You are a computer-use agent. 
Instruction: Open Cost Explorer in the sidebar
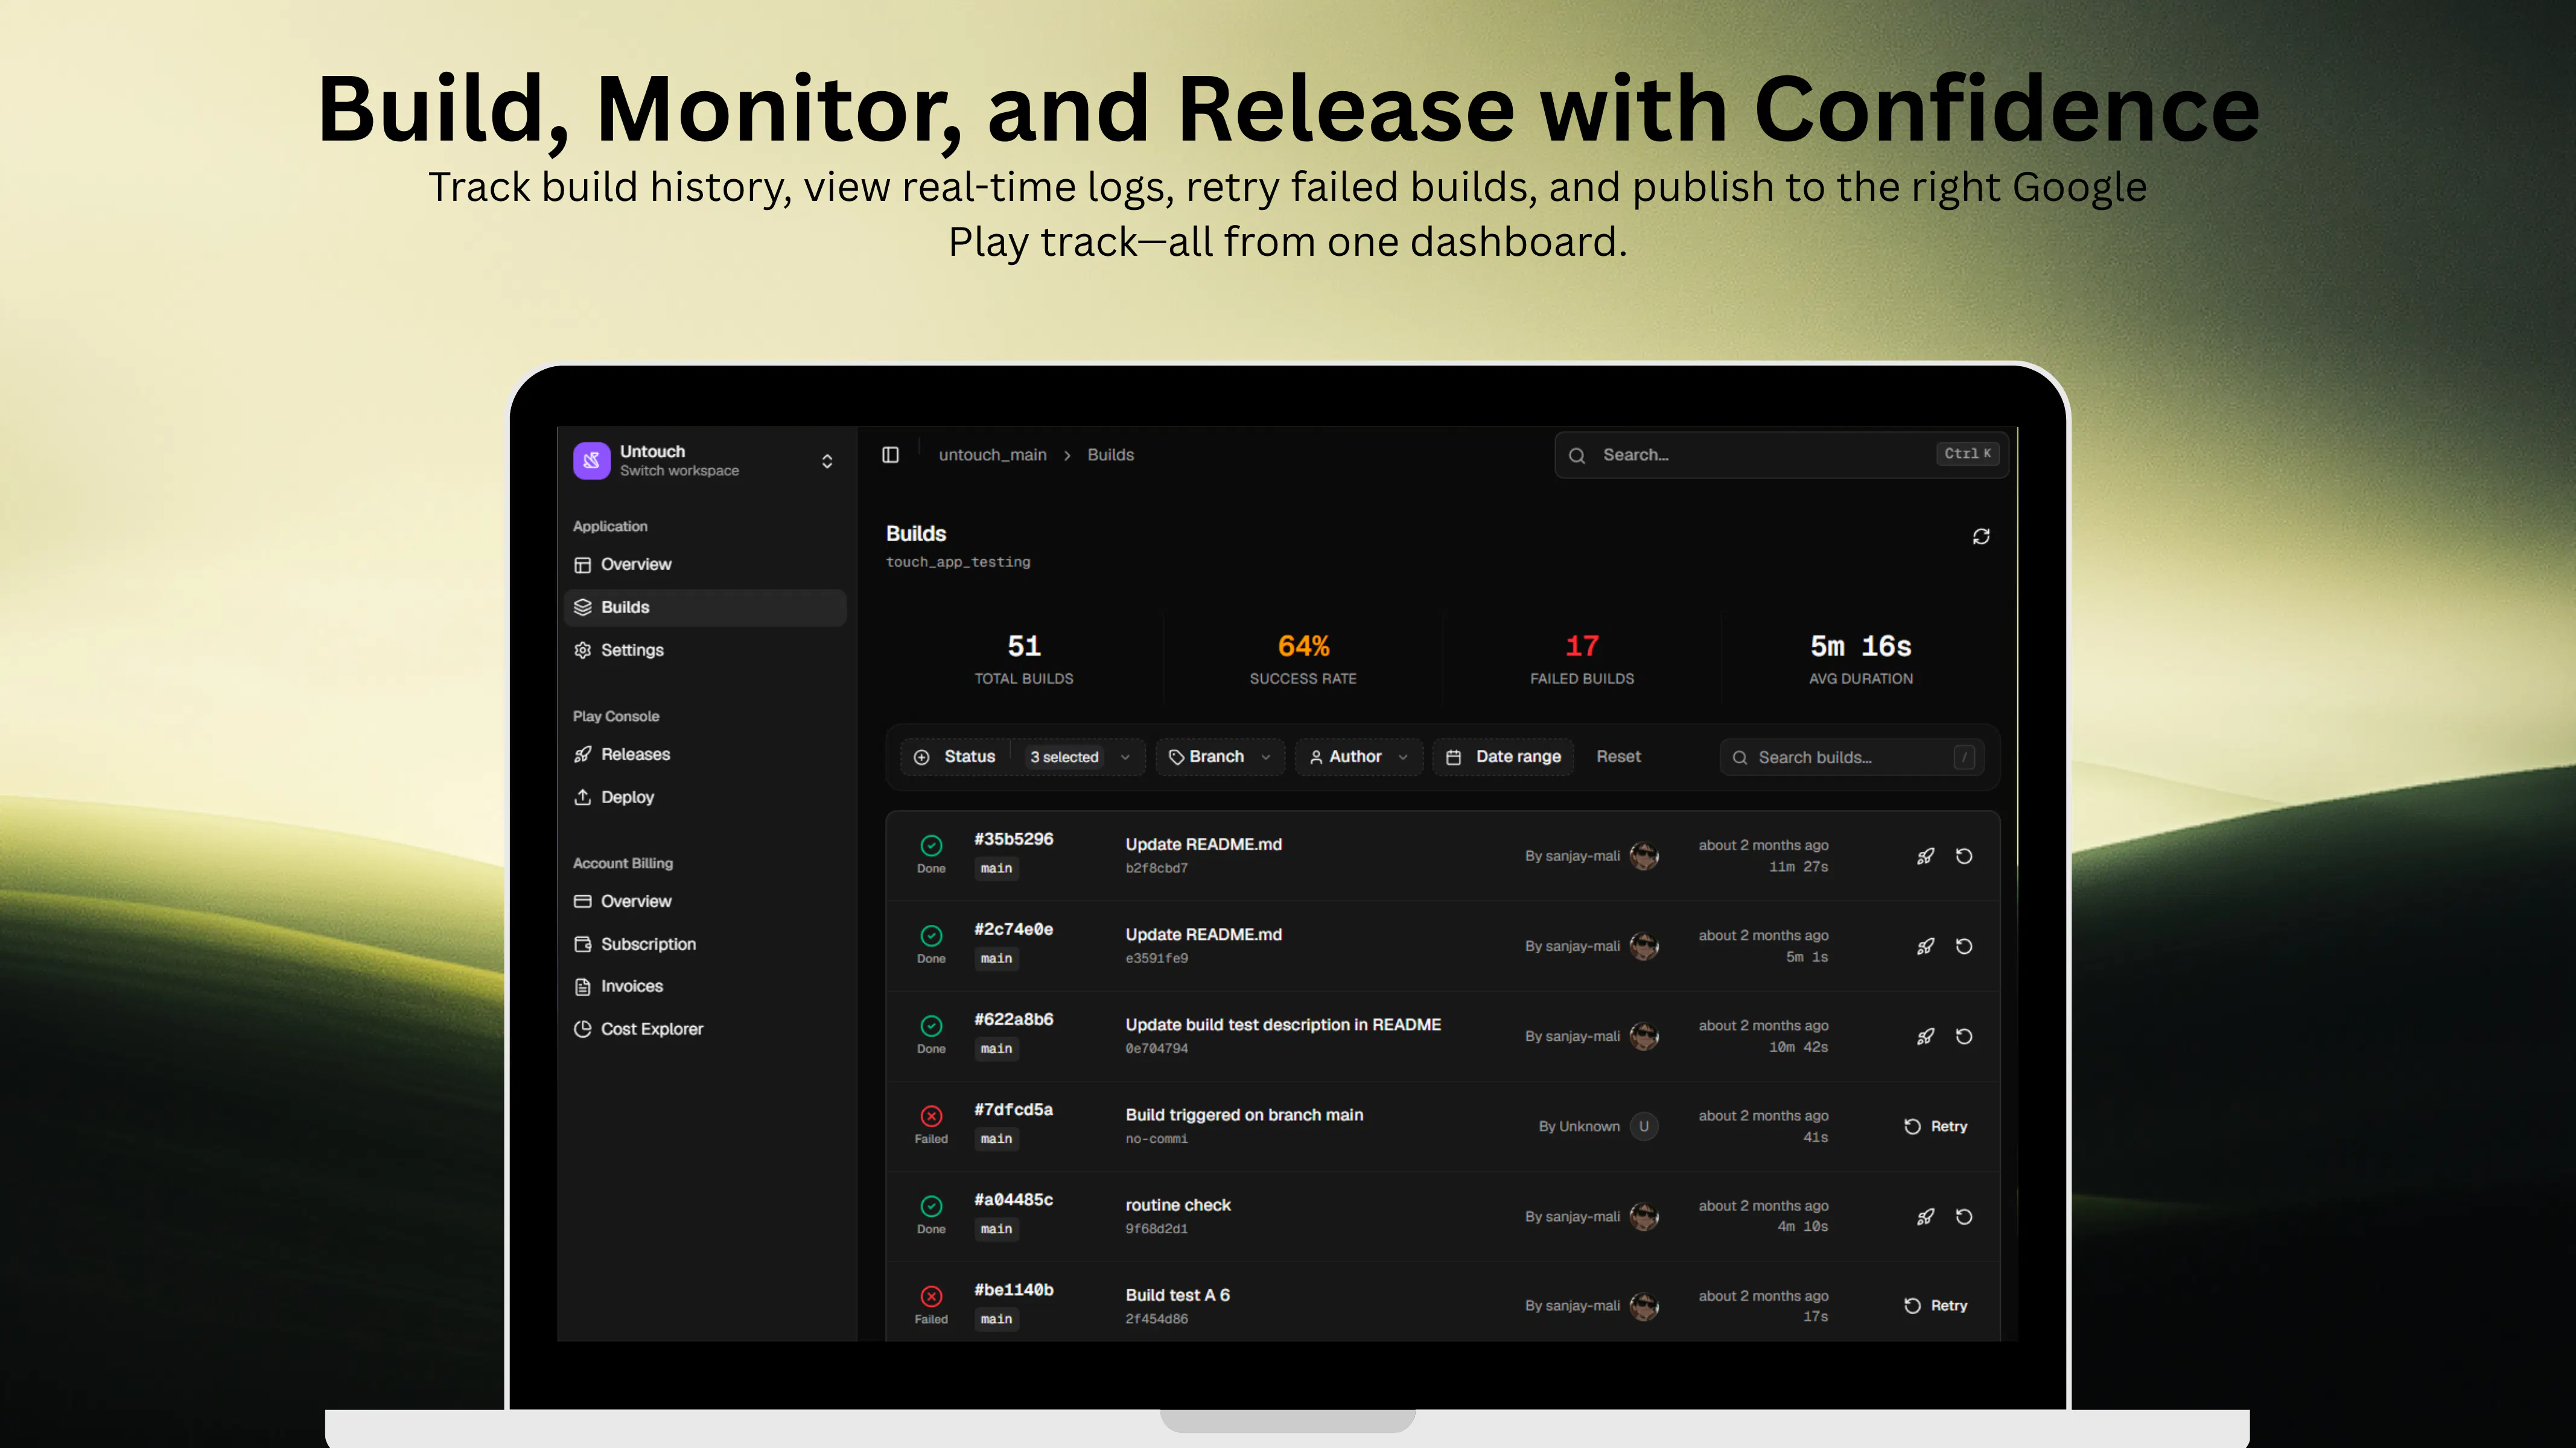705,1029
